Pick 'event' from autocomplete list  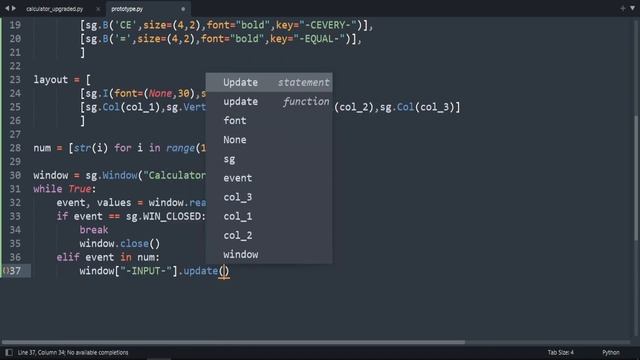click(x=269, y=178)
